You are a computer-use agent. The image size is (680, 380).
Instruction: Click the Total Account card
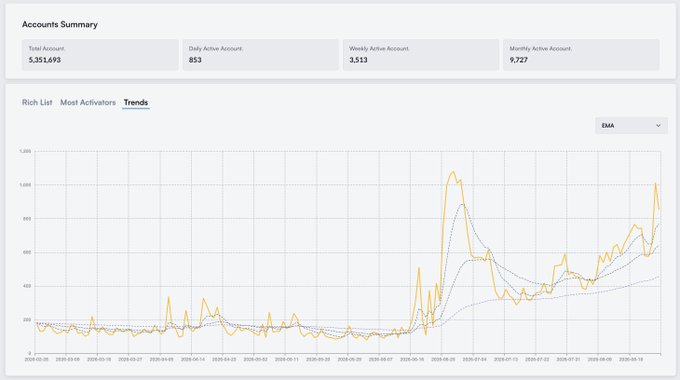[100, 55]
